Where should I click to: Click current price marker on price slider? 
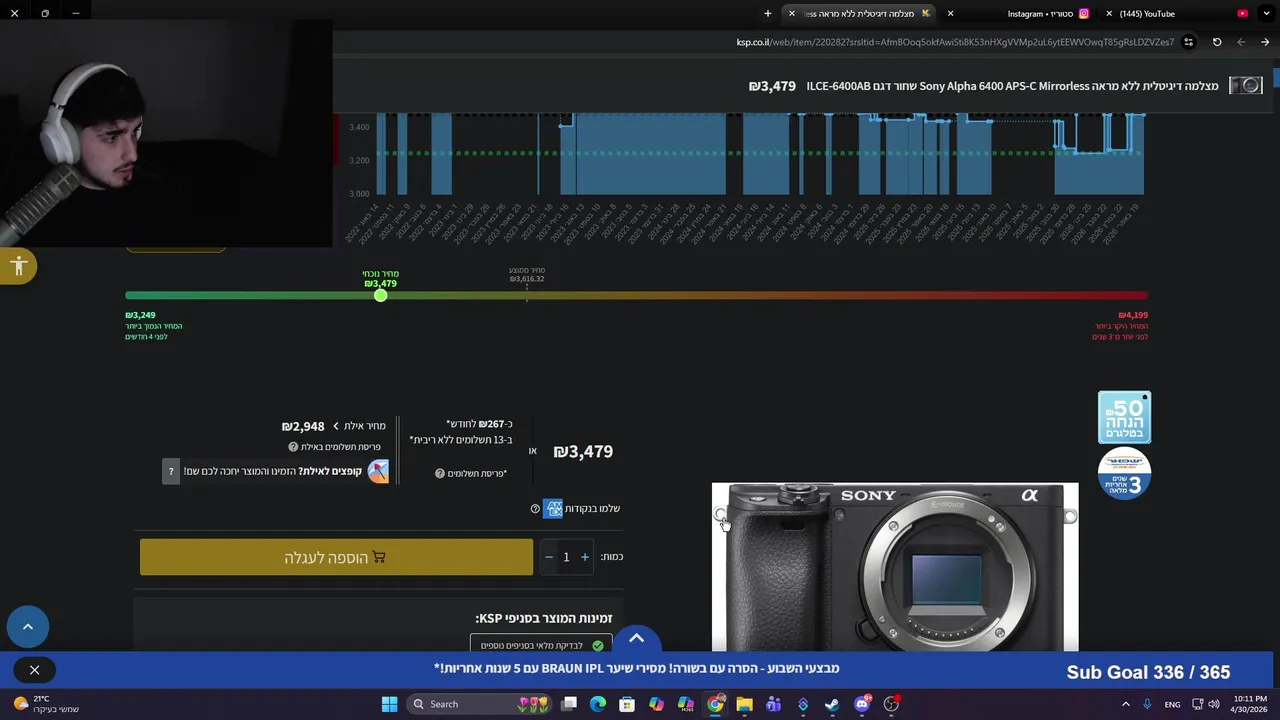point(380,295)
